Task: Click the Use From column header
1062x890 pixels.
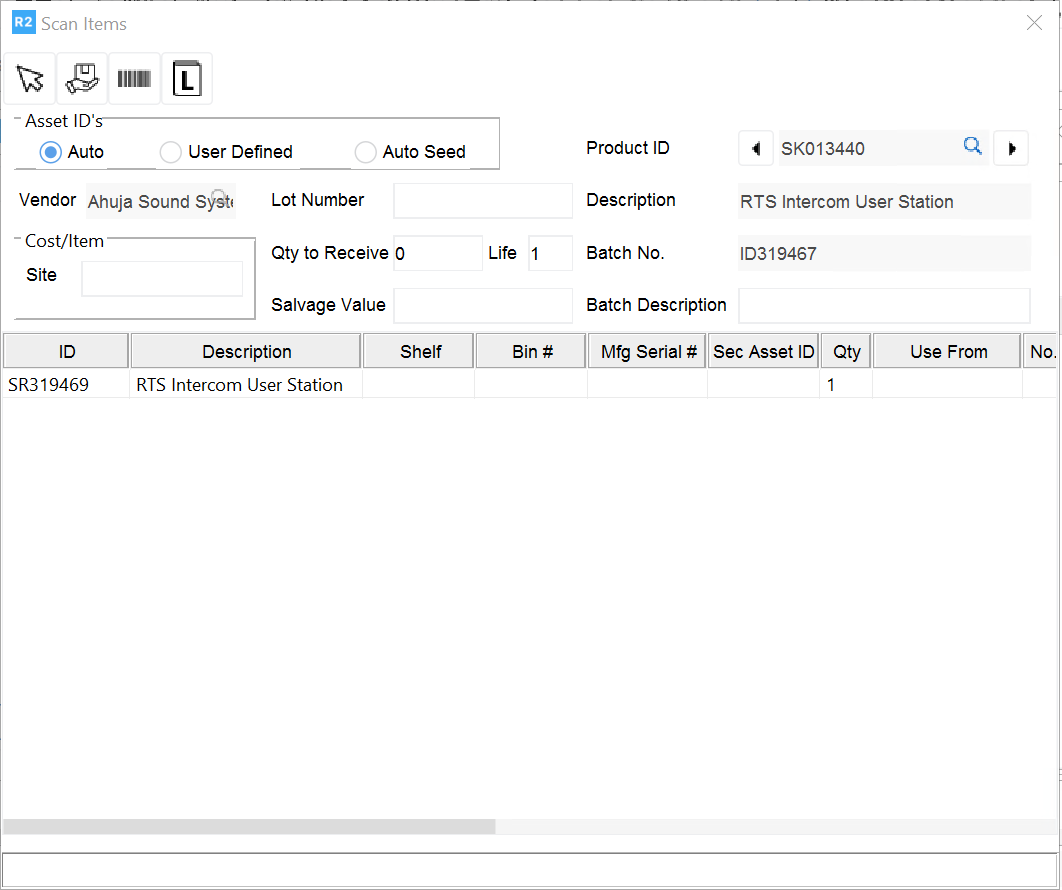Action: pos(948,352)
